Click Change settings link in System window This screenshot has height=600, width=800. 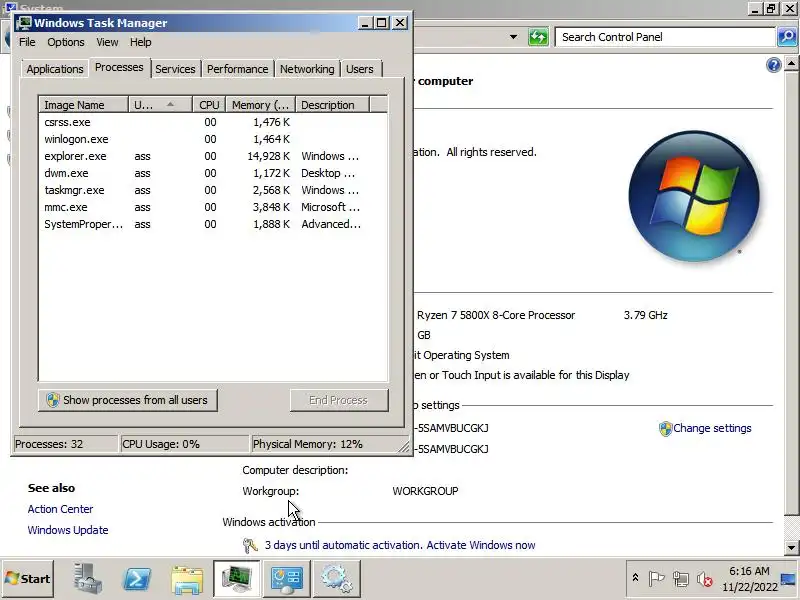click(x=712, y=428)
